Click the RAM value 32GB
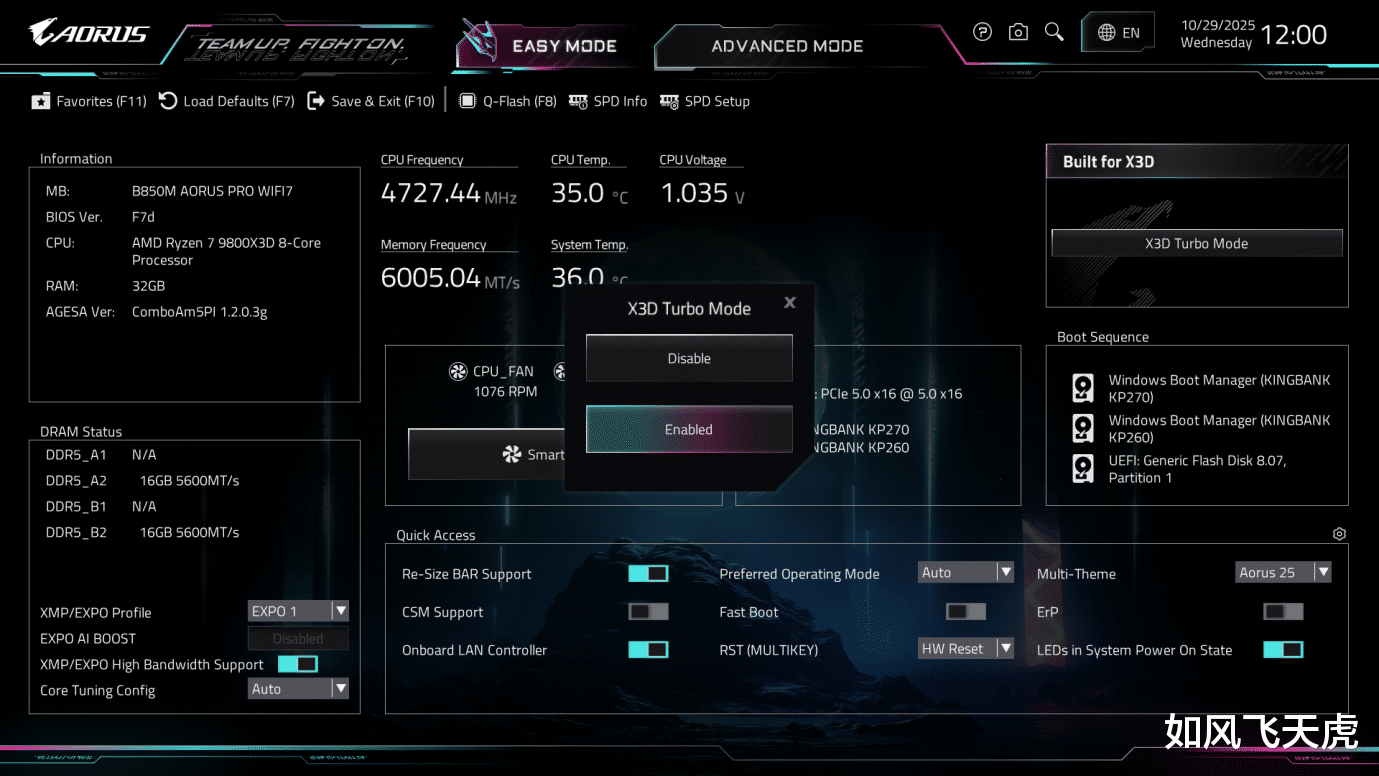Viewport: 1379px width, 776px height. point(149,286)
